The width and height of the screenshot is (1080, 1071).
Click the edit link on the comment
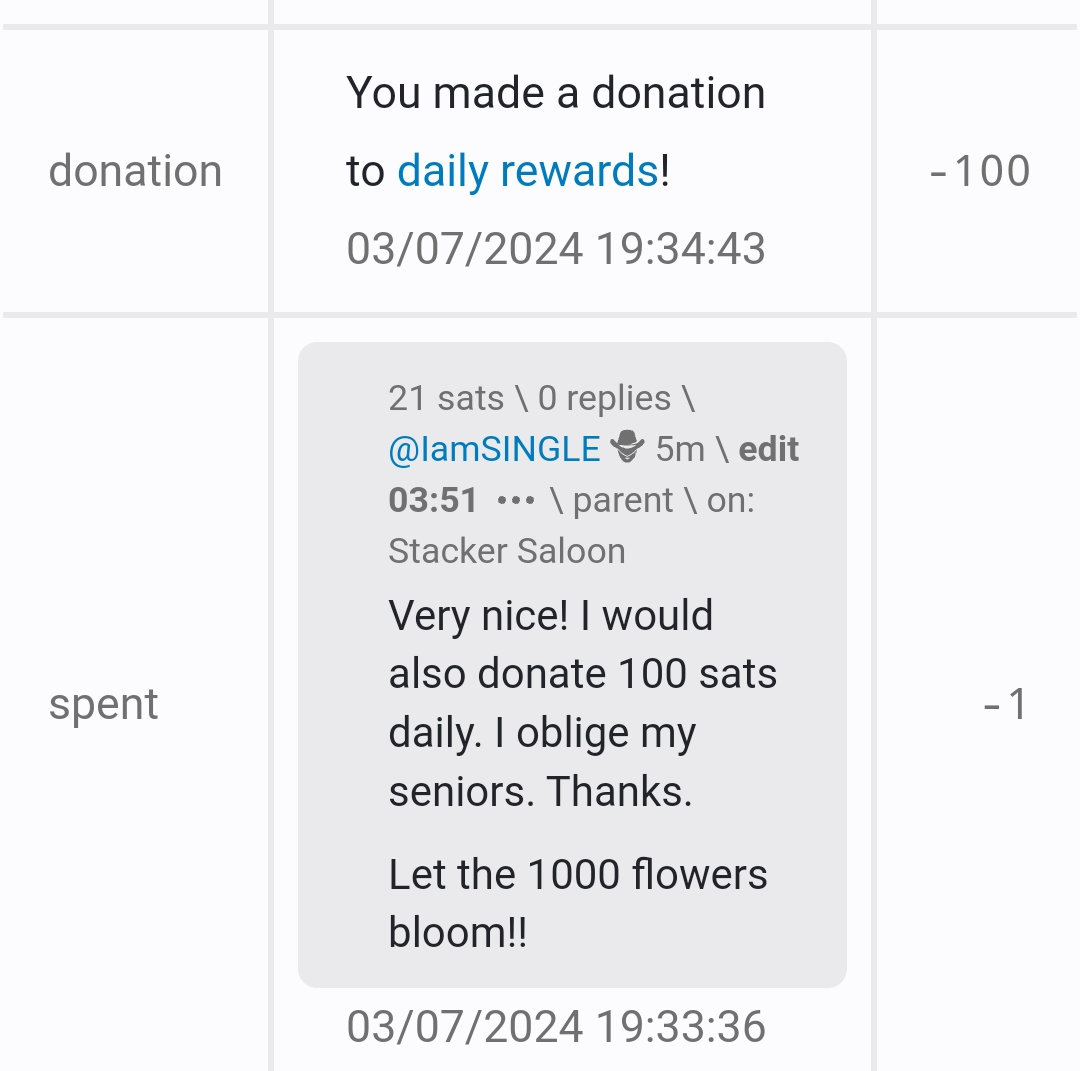click(x=769, y=449)
